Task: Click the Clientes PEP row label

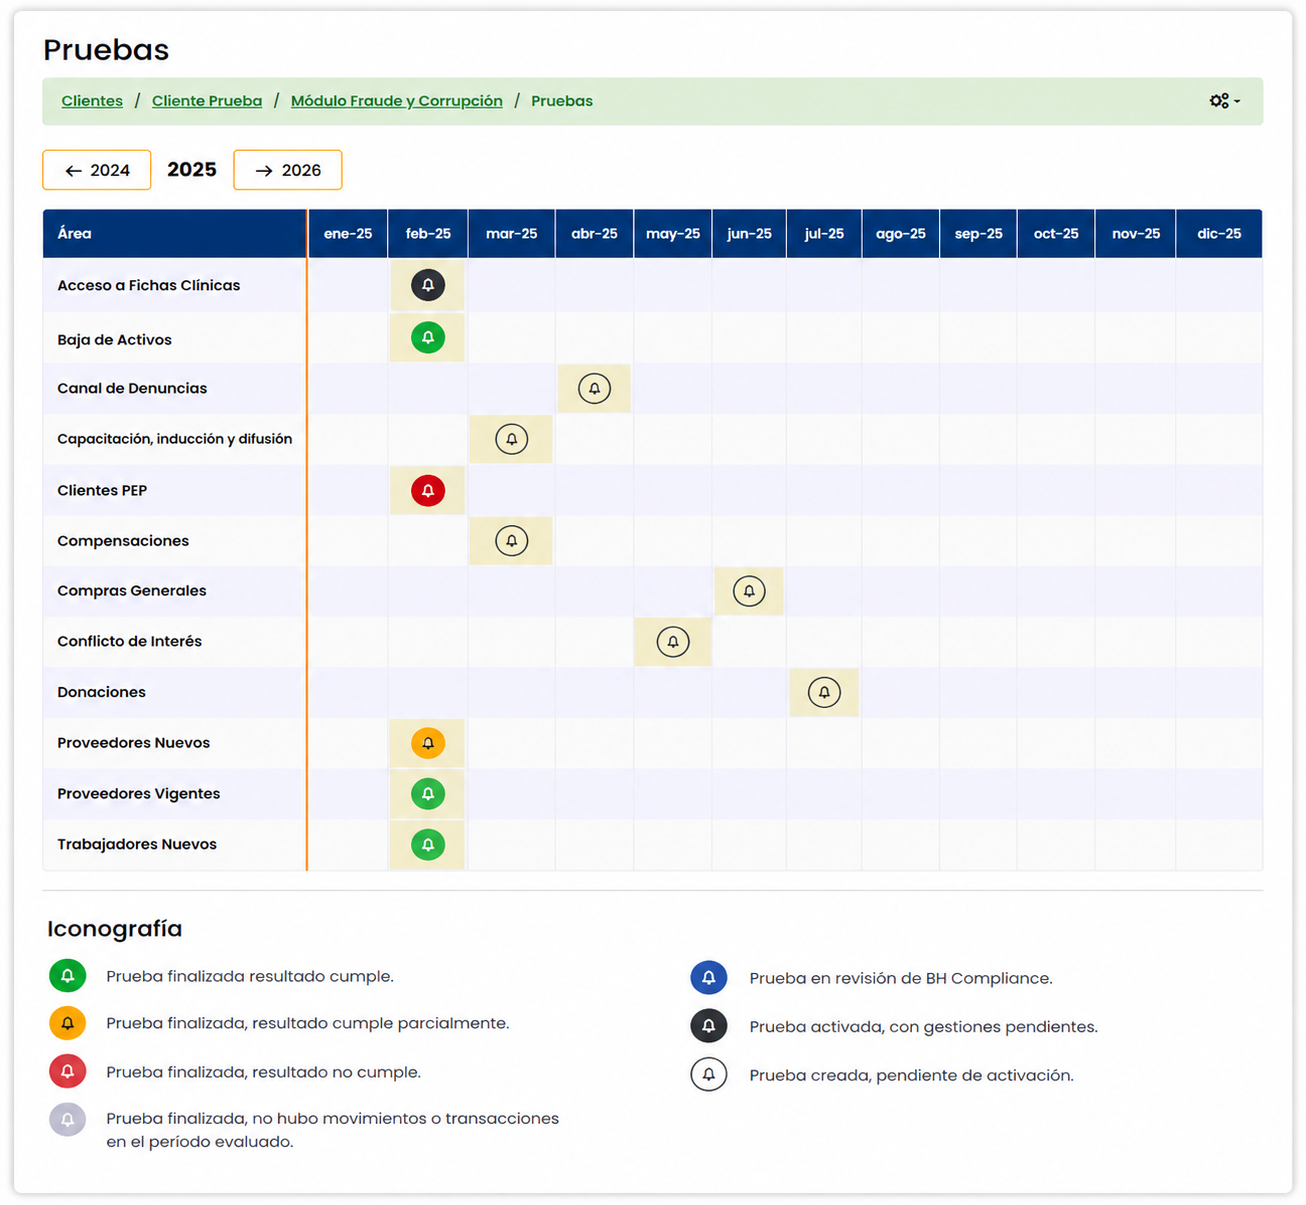Action: 102,491
